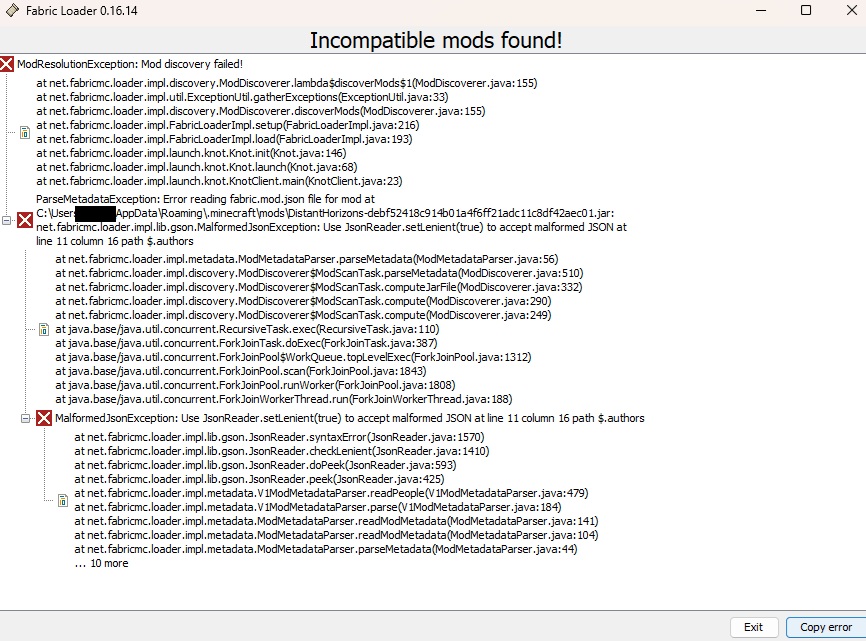This screenshot has width=866, height=641.
Task: Click the Incompatible mods found heading
Action: click(x=436, y=40)
